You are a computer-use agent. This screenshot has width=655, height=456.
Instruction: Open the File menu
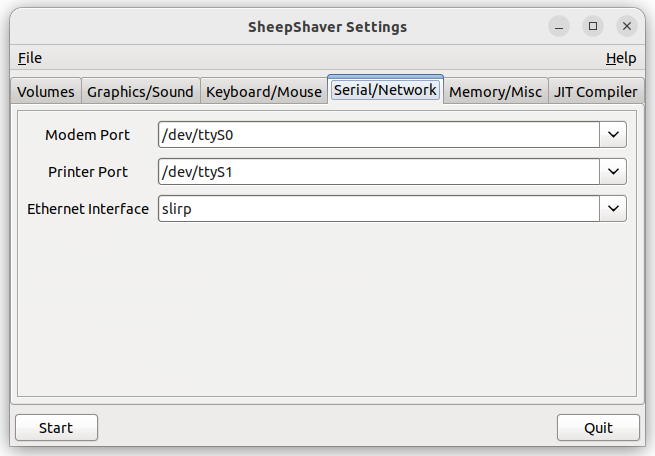30,58
